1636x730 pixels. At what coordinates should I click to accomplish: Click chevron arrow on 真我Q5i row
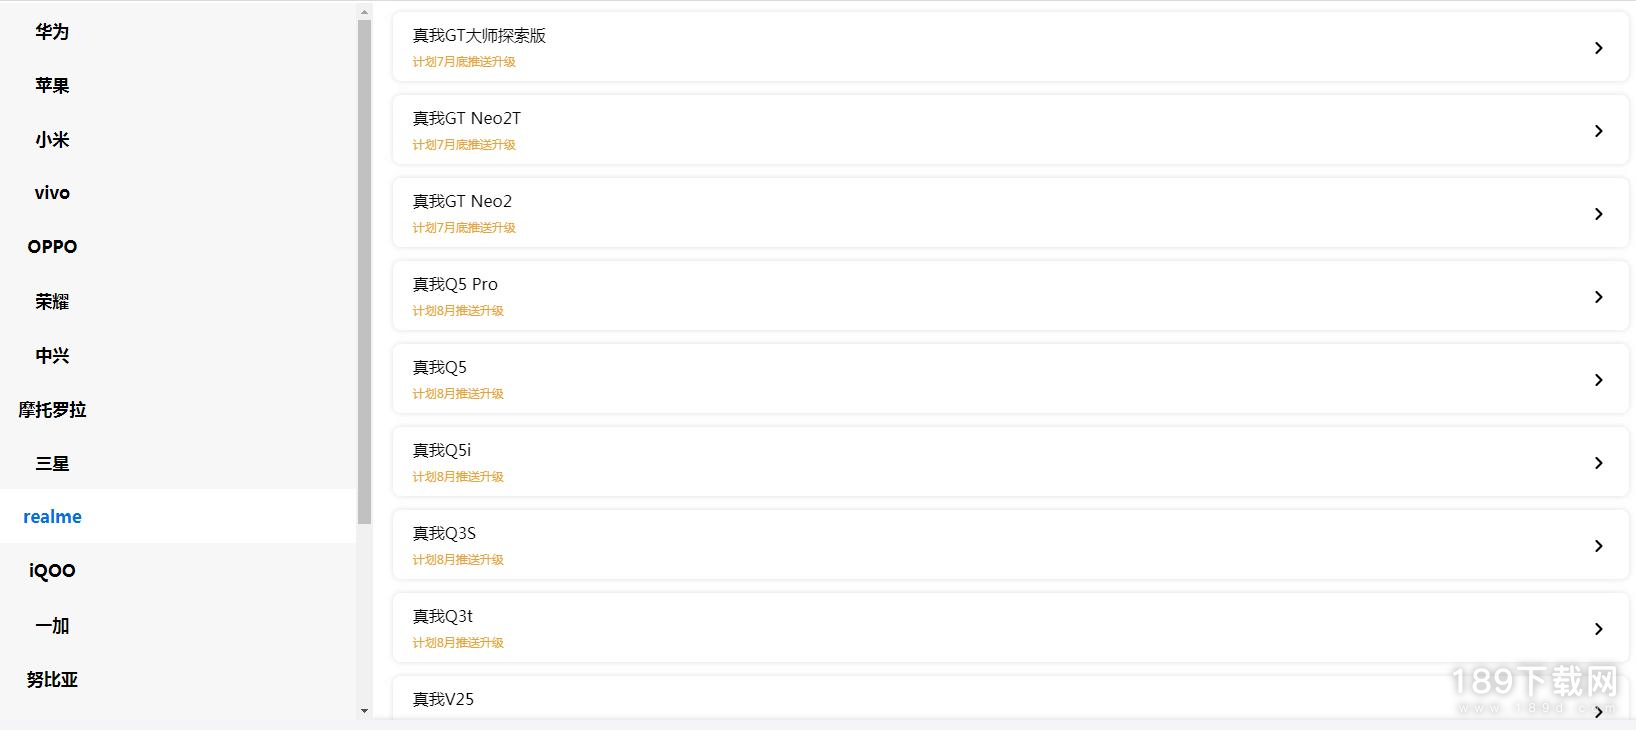click(x=1598, y=463)
